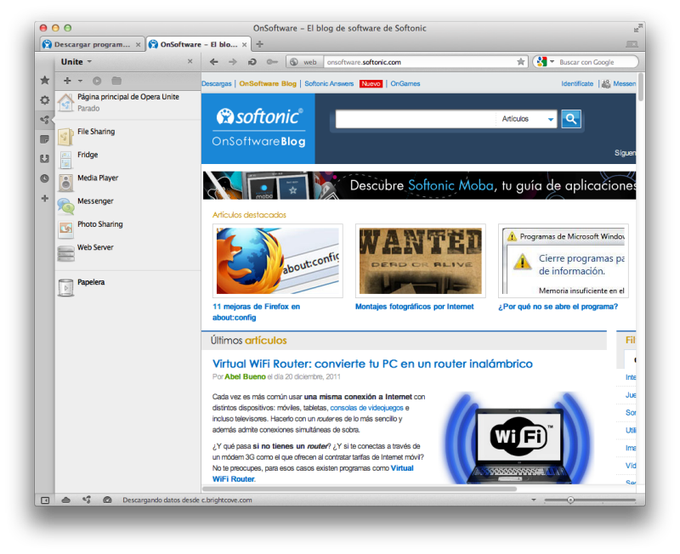Screen dimensions: 680x554
Task: Open the OnSoftware Blog nav link
Action: coord(268,84)
